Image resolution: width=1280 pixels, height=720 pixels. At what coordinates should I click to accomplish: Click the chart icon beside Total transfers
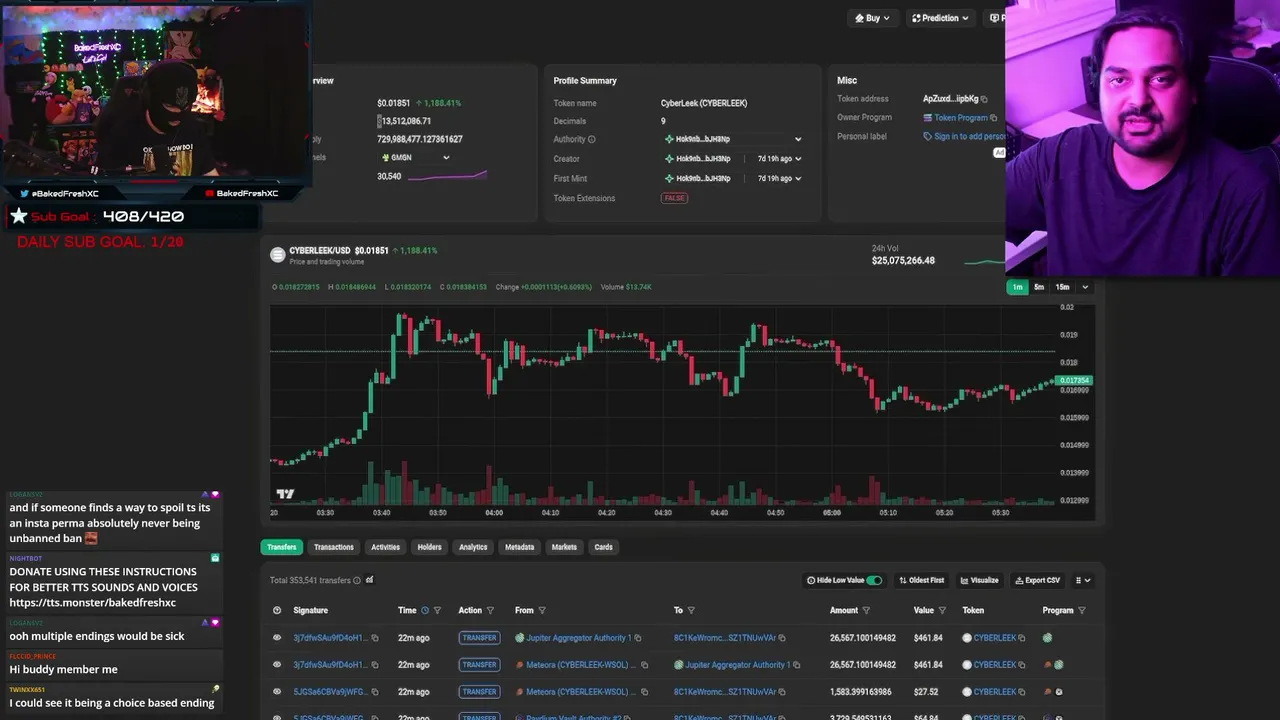[369, 580]
